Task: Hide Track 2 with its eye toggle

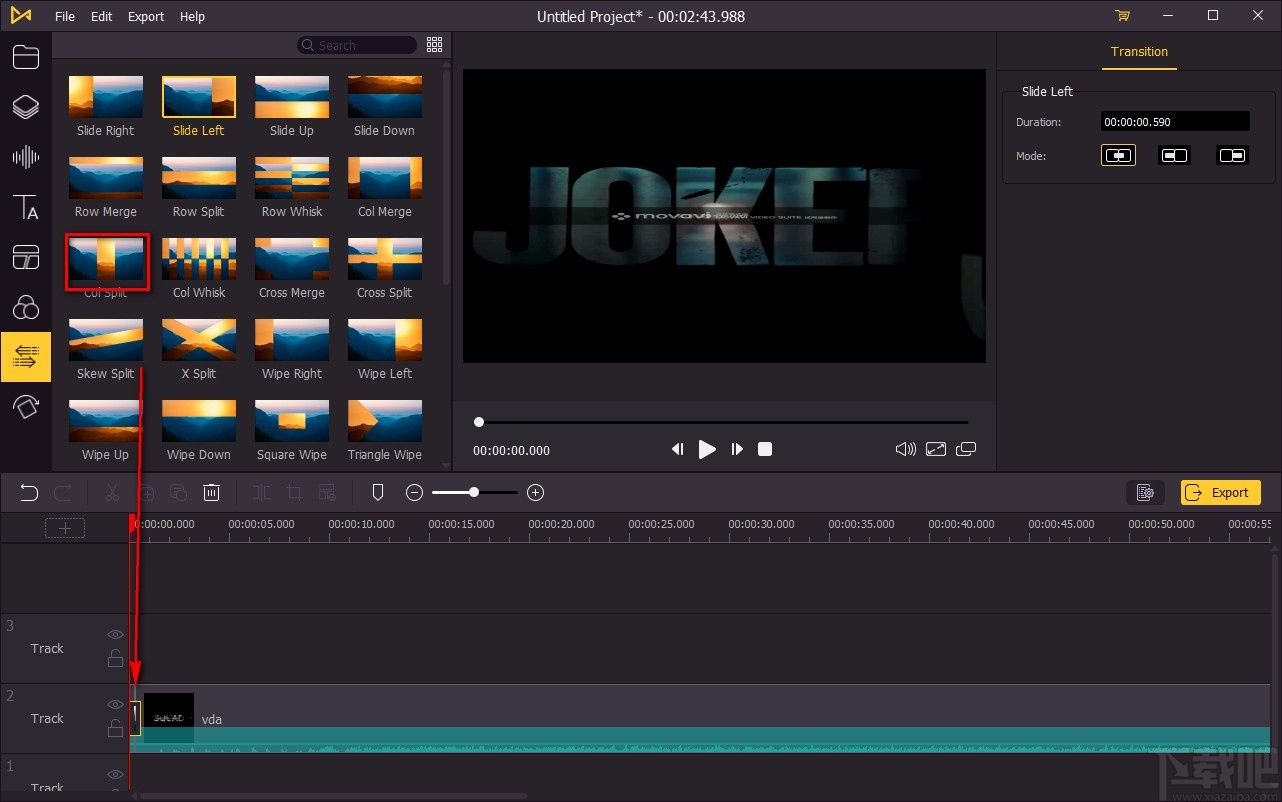Action: 115,704
